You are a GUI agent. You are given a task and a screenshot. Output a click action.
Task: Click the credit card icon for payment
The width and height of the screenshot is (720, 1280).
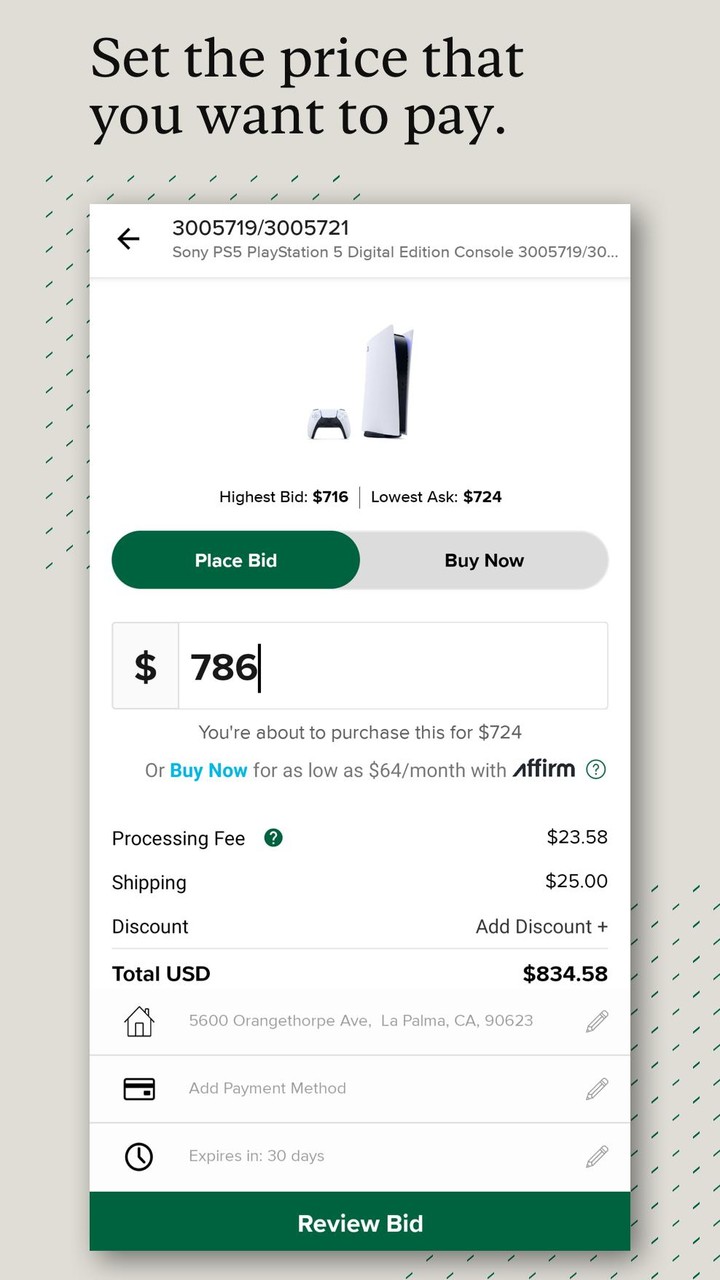(x=139, y=1088)
